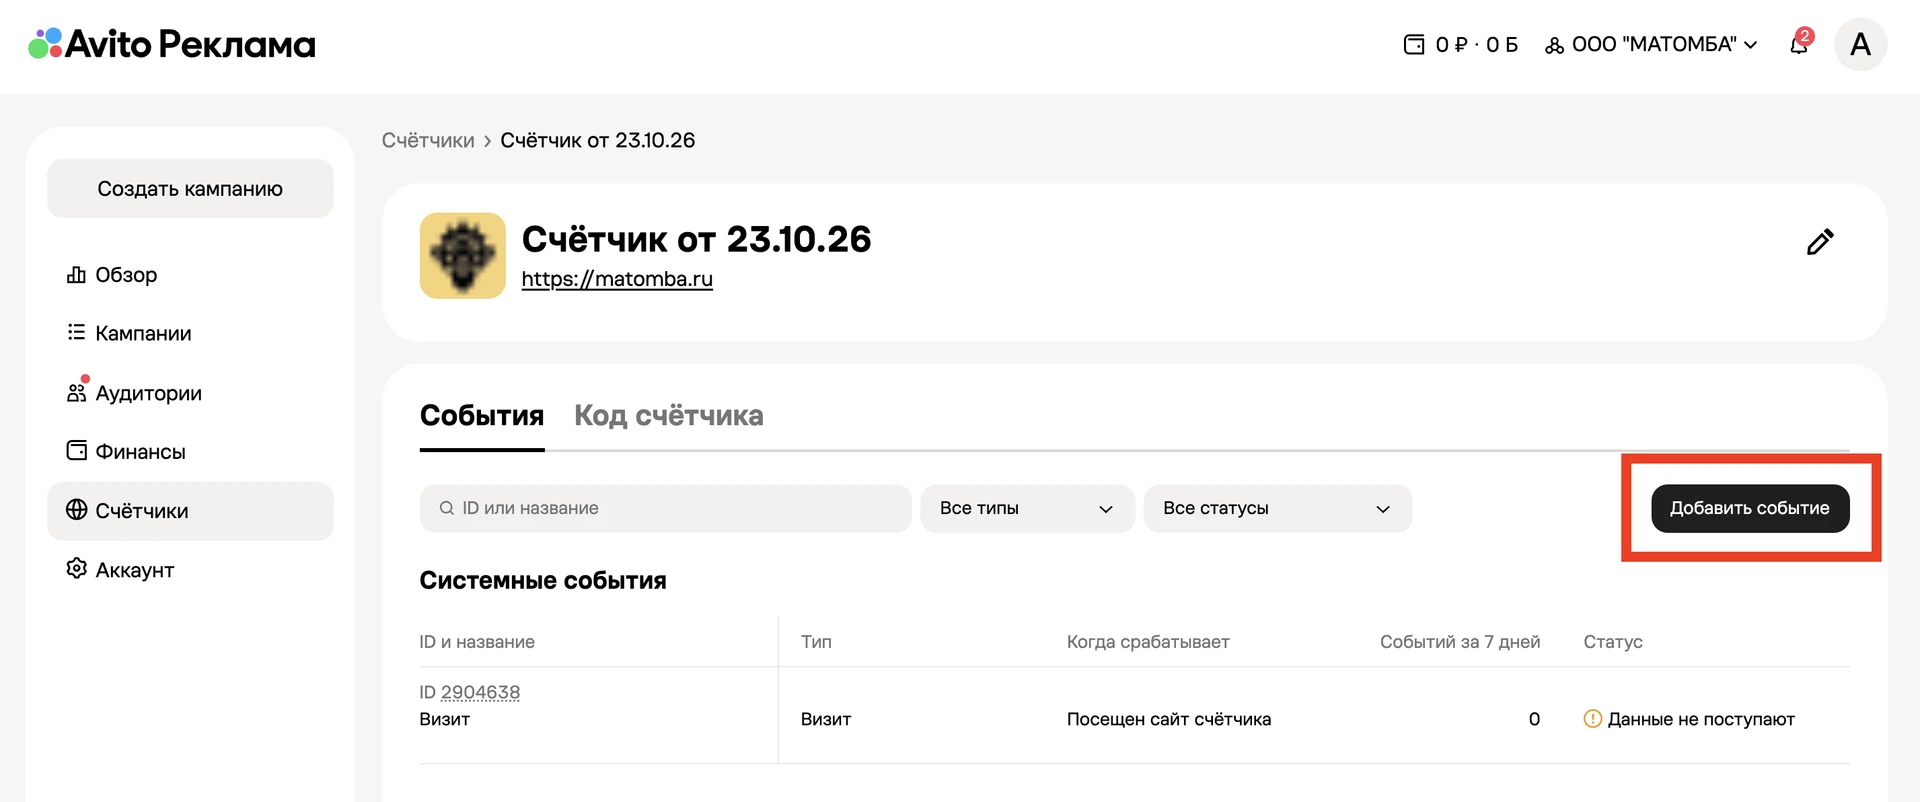Switch to the Код счётчика tab
This screenshot has height=802, width=1920.
point(668,415)
